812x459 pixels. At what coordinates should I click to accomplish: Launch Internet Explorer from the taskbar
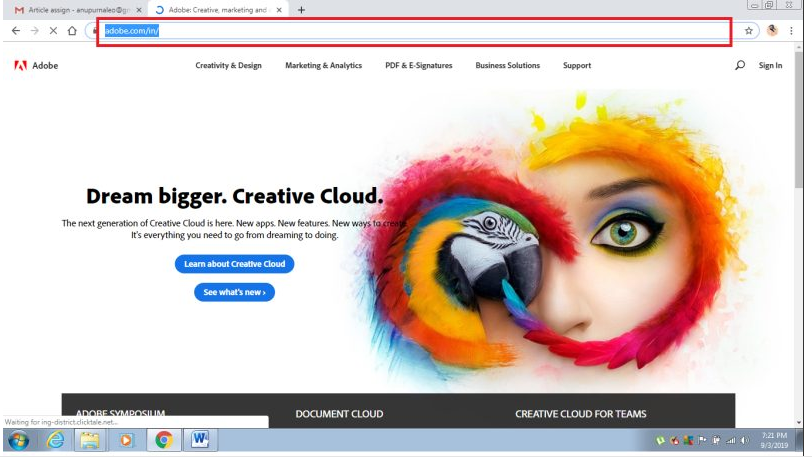[x=55, y=441]
